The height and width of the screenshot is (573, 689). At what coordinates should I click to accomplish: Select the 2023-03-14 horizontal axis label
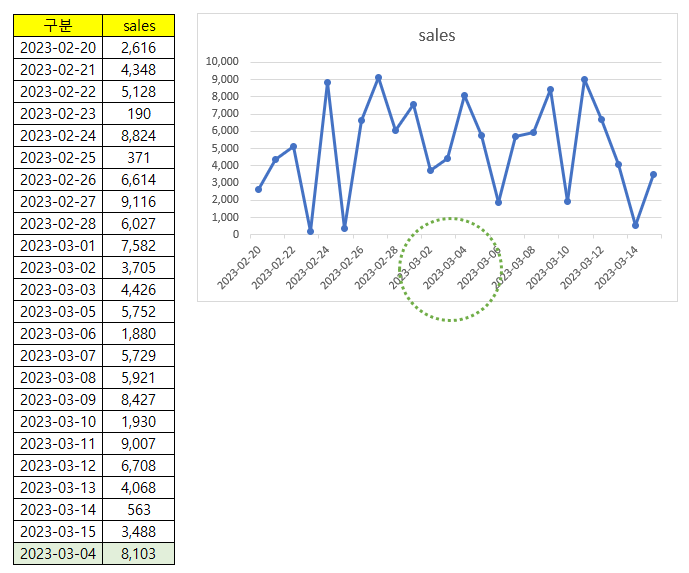click(x=616, y=268)
